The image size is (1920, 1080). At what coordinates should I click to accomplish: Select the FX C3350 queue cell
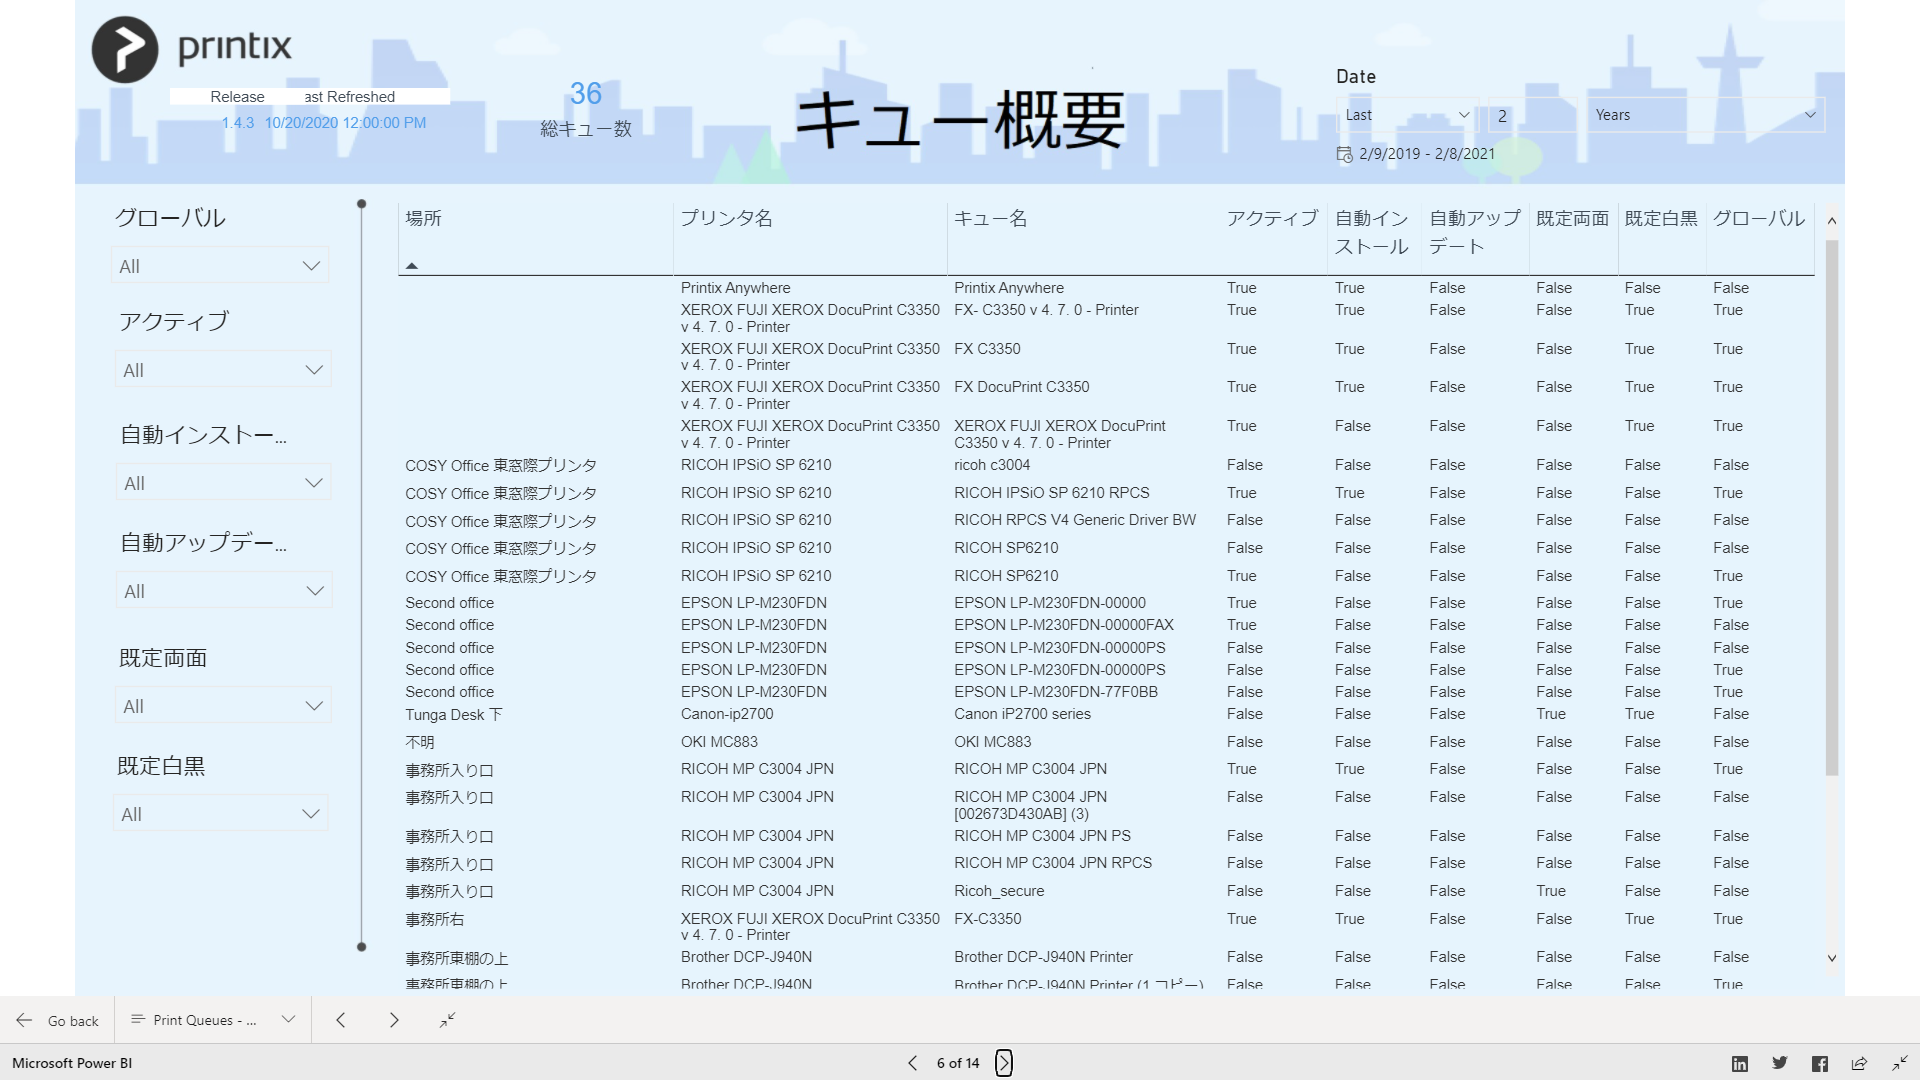click(x=987, y=349)
